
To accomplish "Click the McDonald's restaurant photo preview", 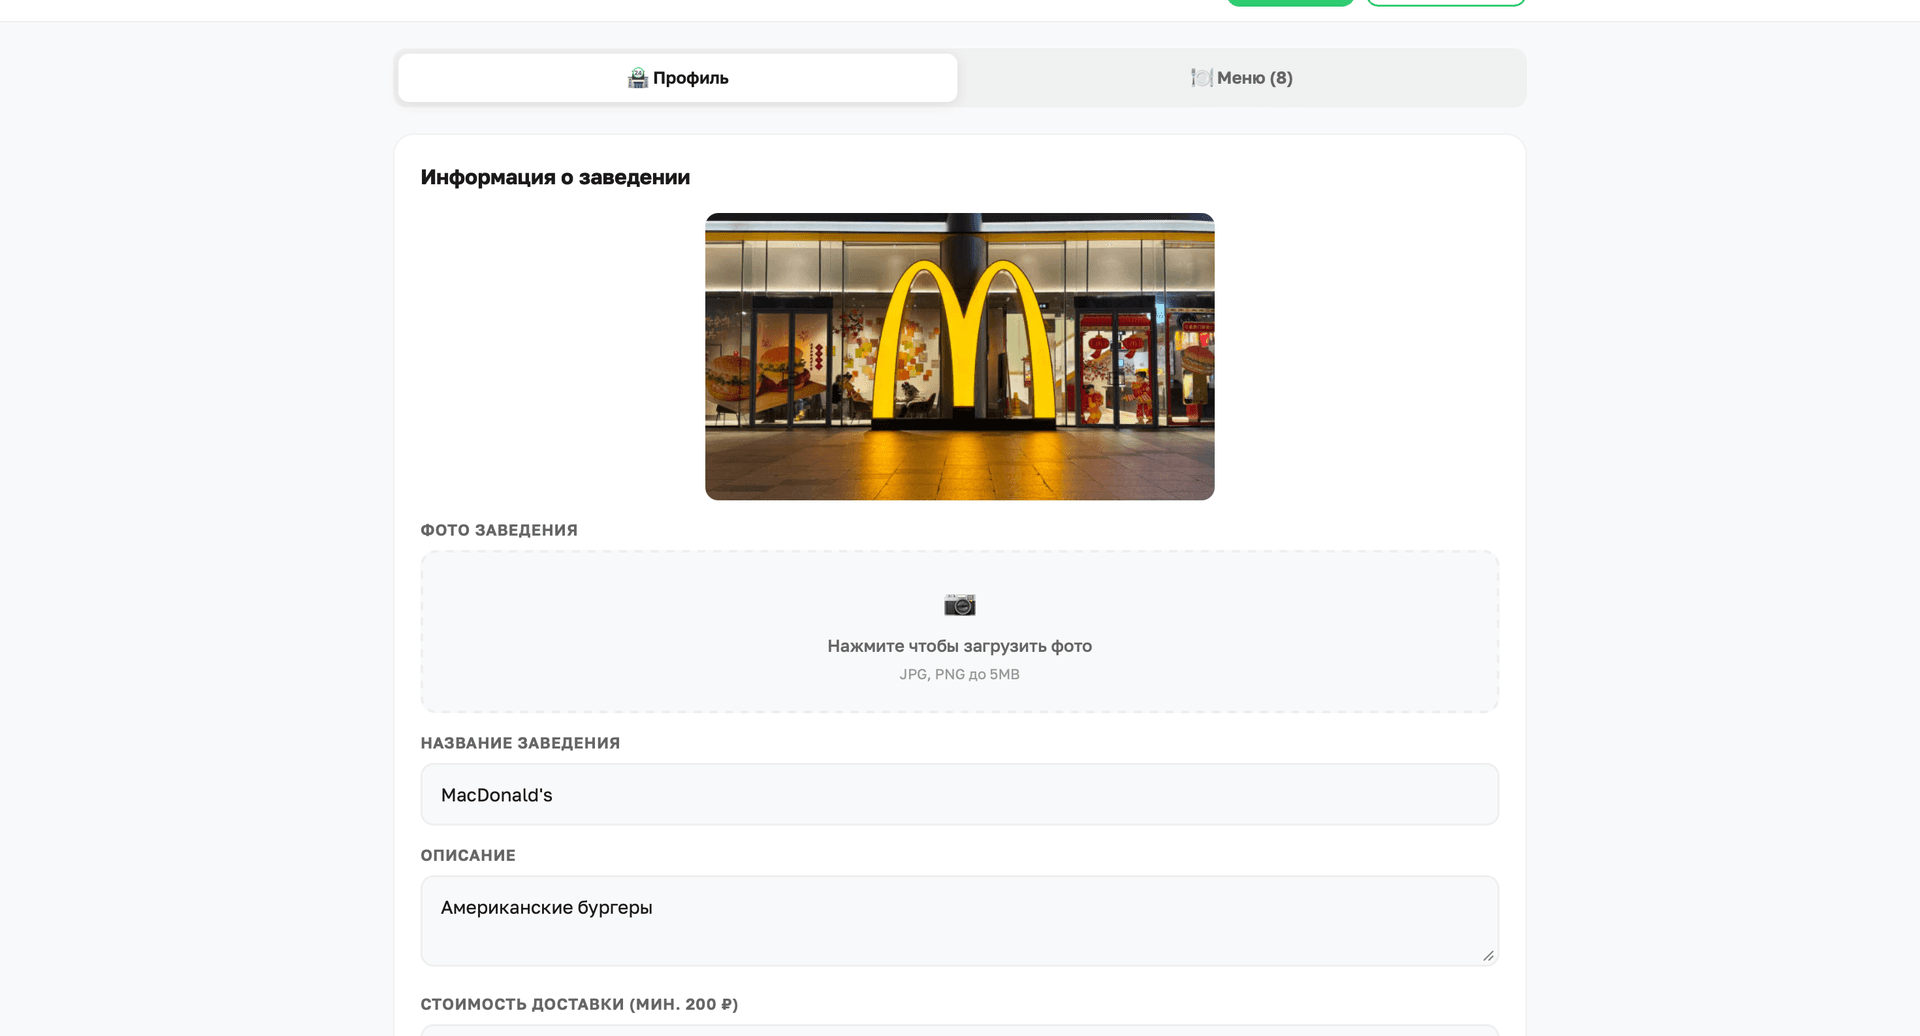I will (959, 356).
